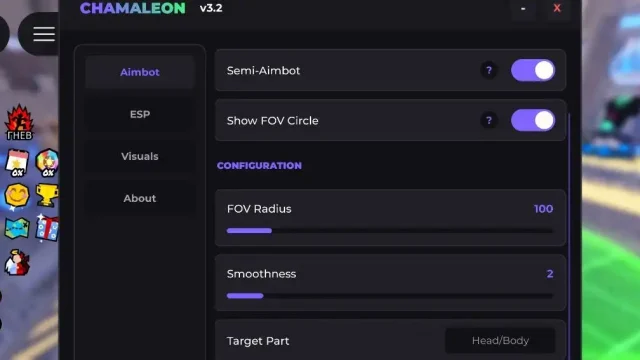This screenshot has width=640, height=360.
Task: Click the flaming ГНЕВ icon
Action: 19,122
